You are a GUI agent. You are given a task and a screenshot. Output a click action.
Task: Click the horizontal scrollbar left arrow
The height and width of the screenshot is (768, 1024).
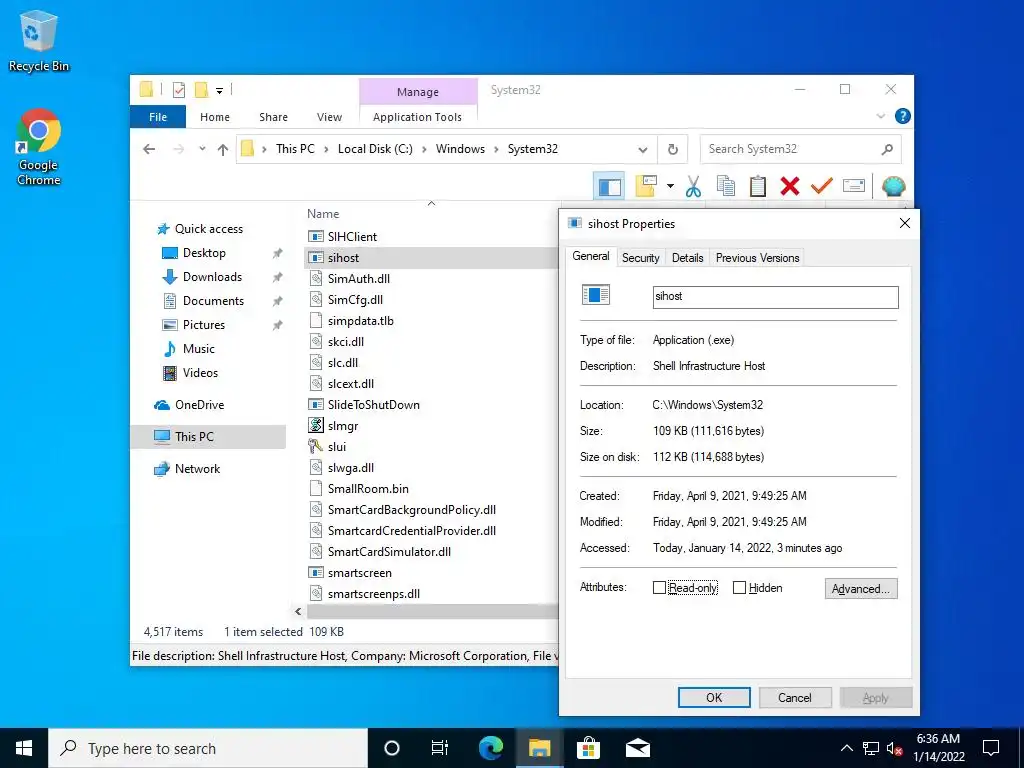298,612
